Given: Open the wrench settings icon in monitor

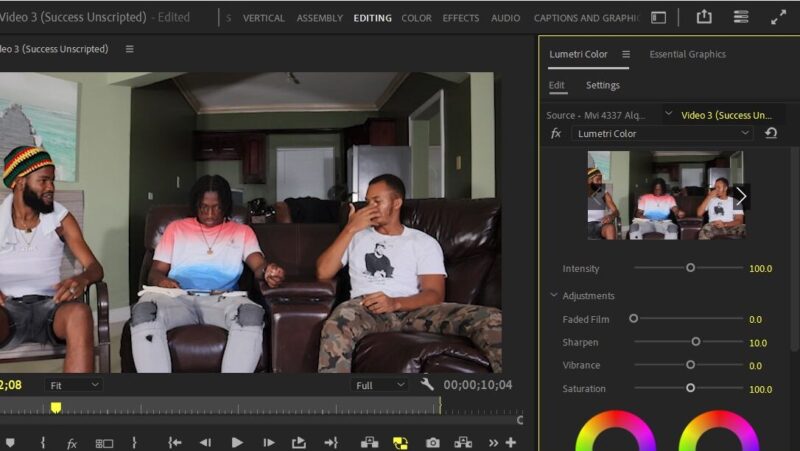Looking at the screenshot, I should coord(427,384).
